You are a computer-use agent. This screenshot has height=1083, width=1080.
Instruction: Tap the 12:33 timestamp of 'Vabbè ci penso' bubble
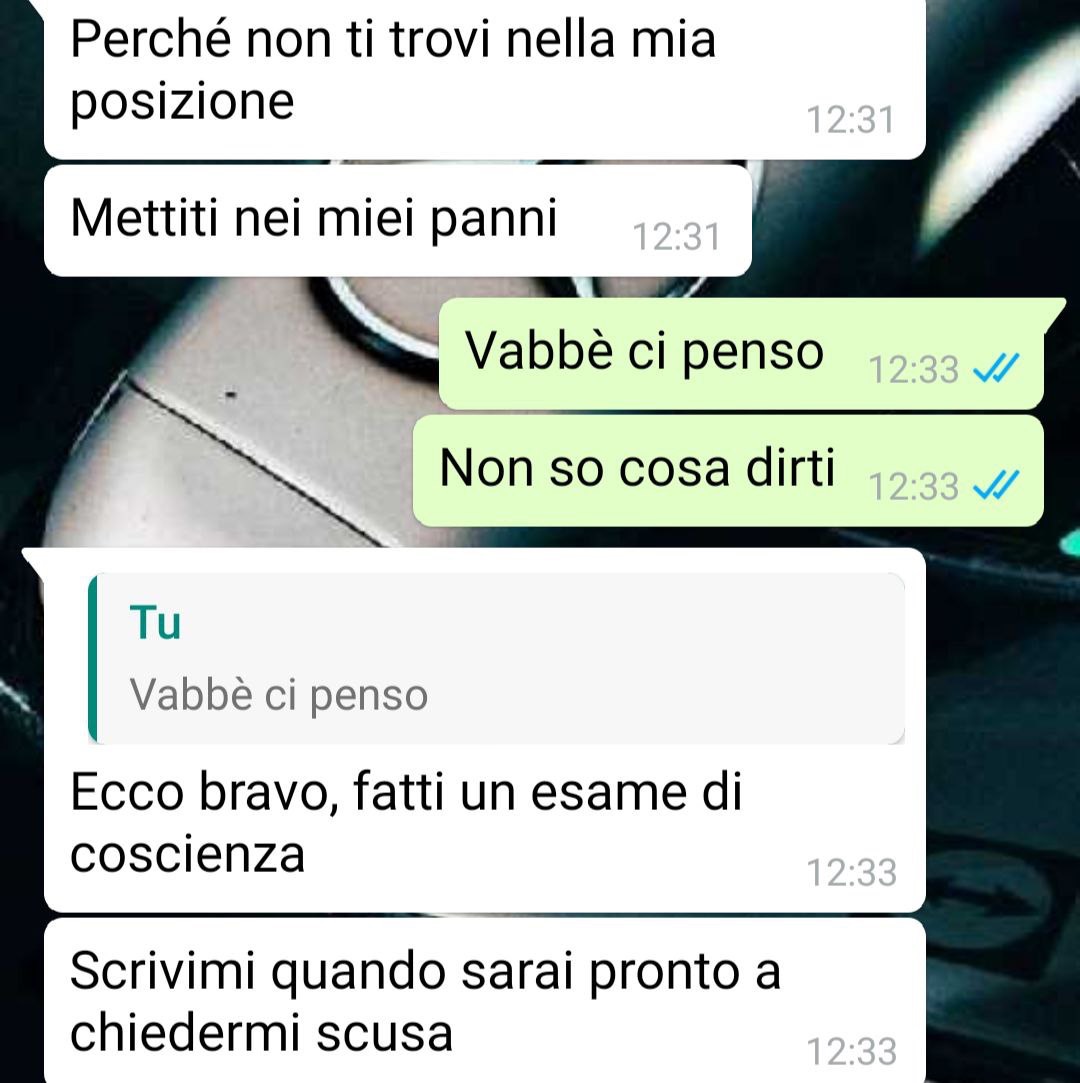pyautogui.click(x=914, y=369)
